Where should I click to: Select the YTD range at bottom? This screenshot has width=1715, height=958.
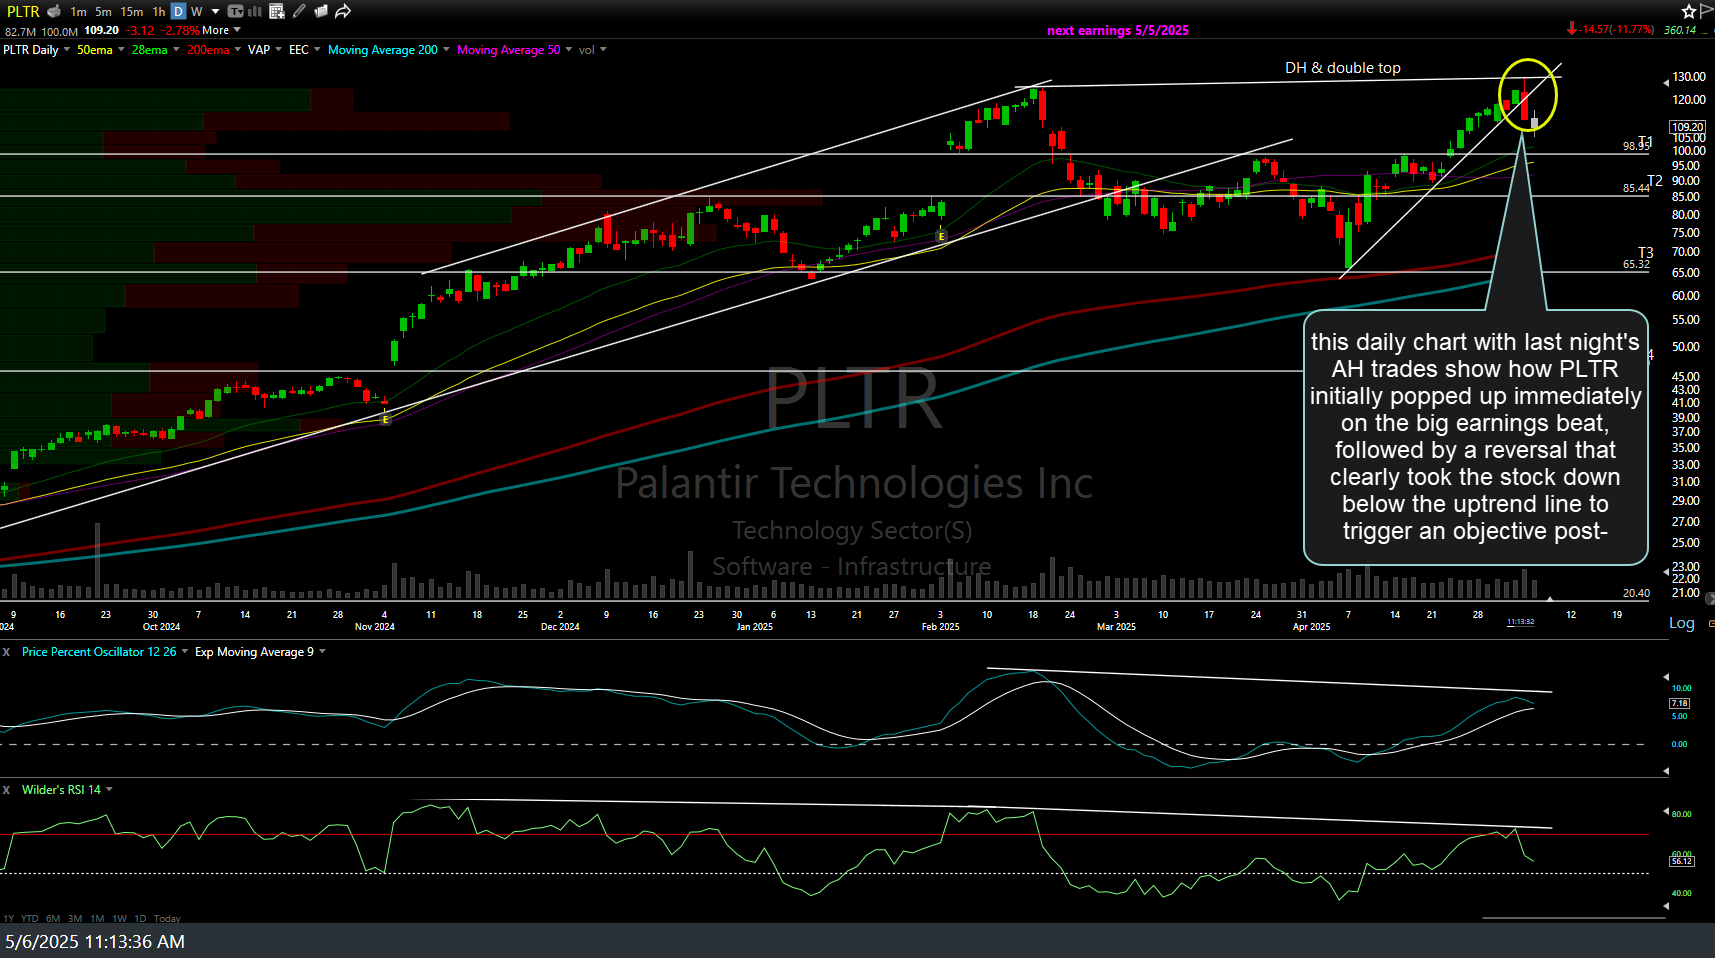tap(30, 918)
